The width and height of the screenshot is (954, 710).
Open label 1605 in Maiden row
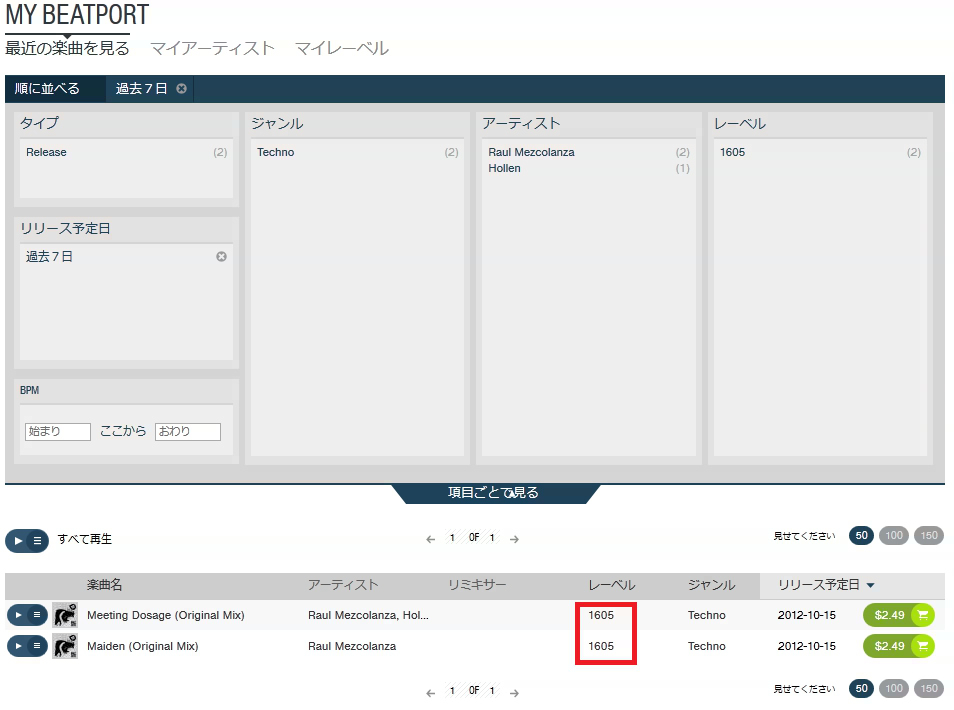(601, 646)
